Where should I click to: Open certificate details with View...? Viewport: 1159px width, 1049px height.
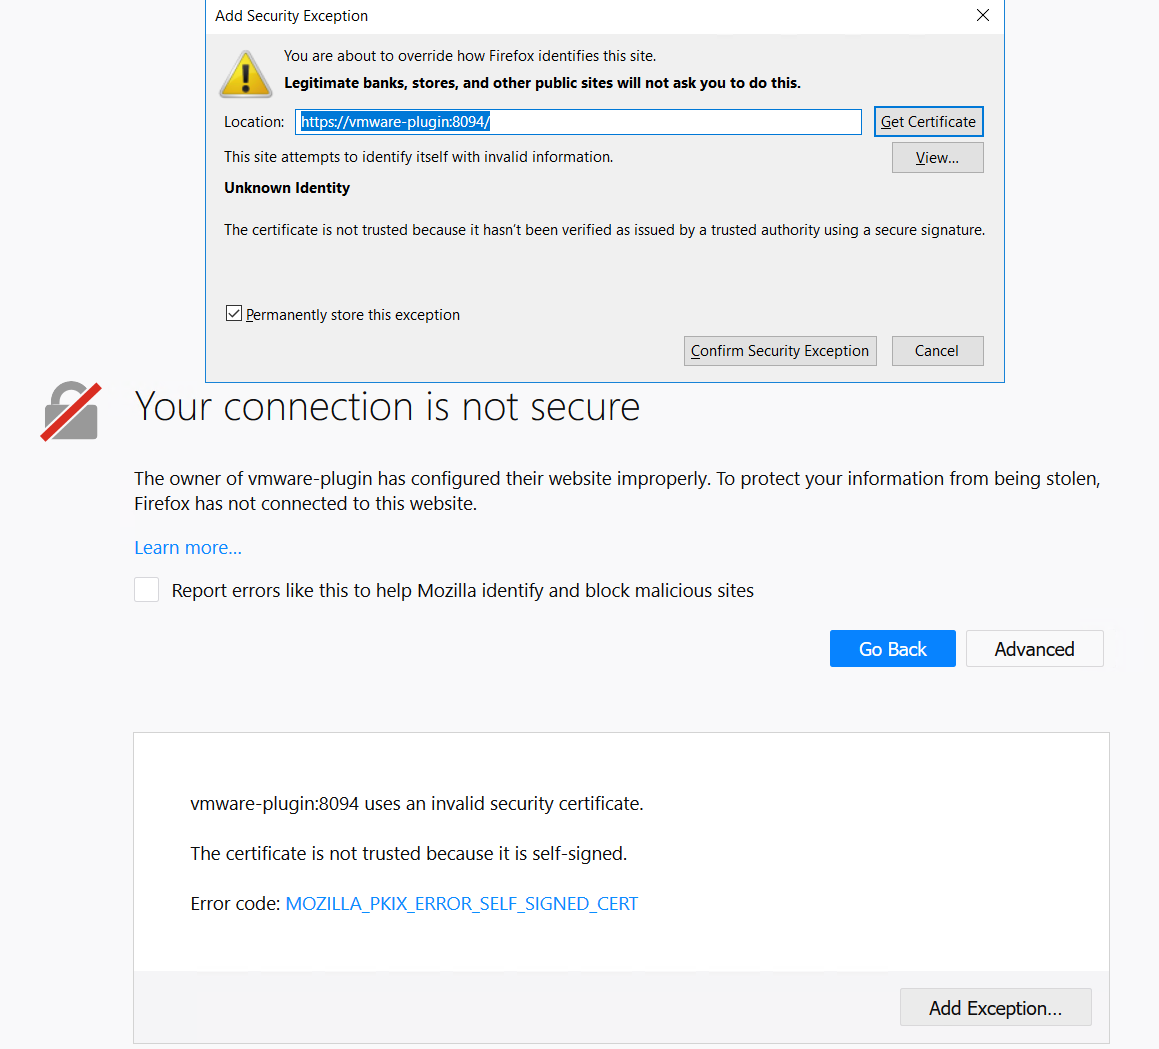point(937,158)
